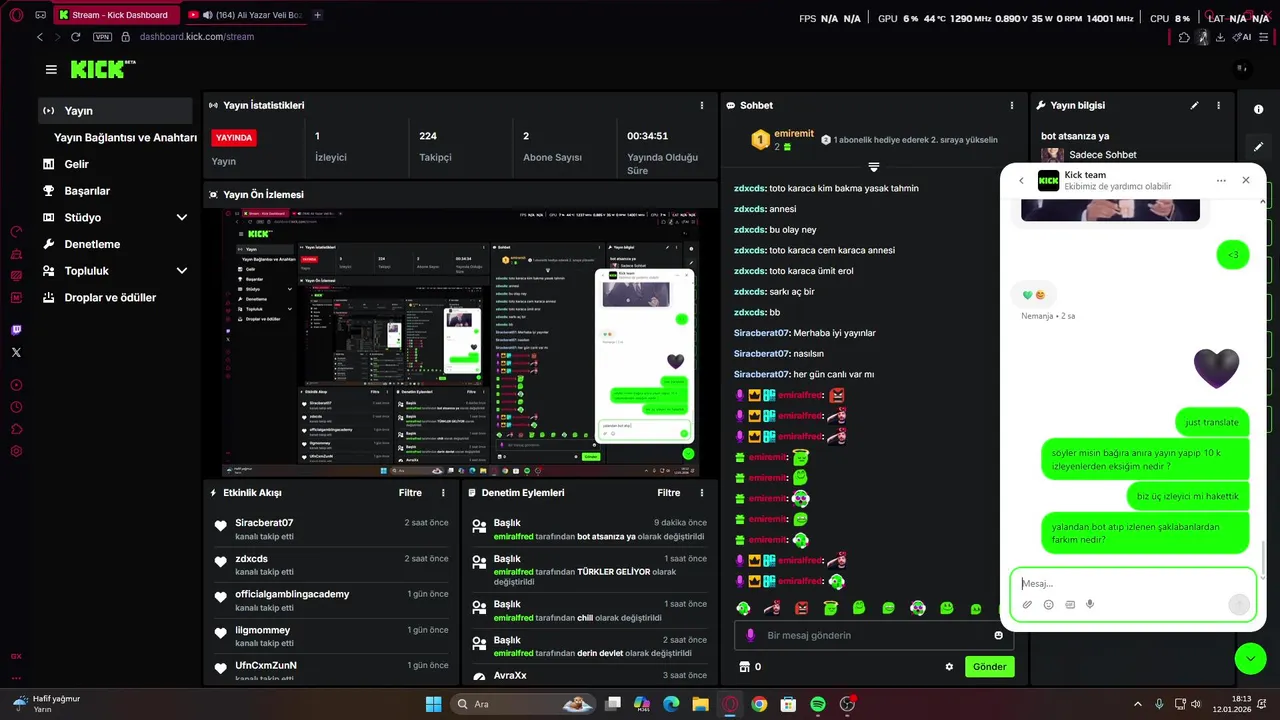
Task: Go back in Kick team messenger
Action: [1021, 181]
